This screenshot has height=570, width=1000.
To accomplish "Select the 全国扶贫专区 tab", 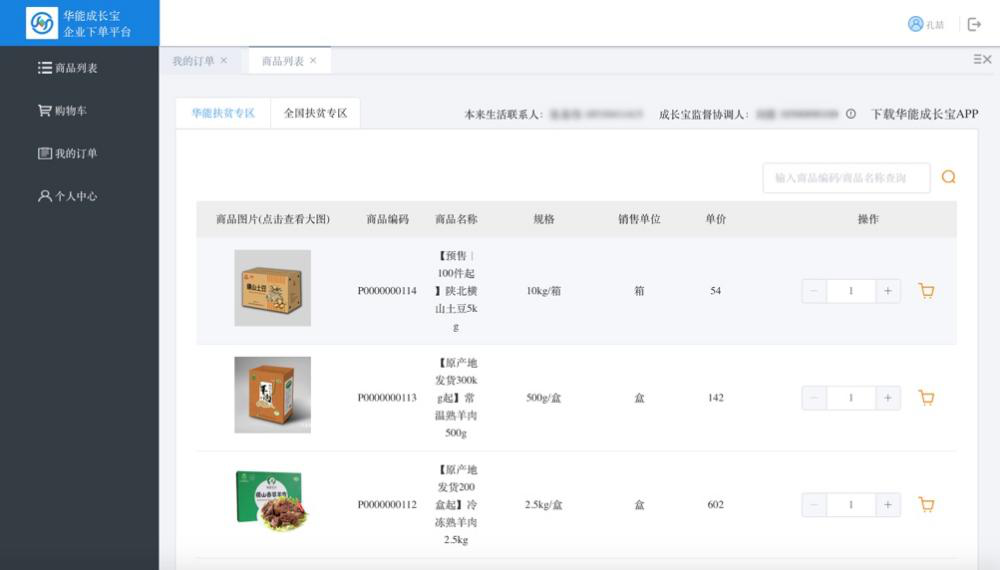I will (x=316, y=113).
